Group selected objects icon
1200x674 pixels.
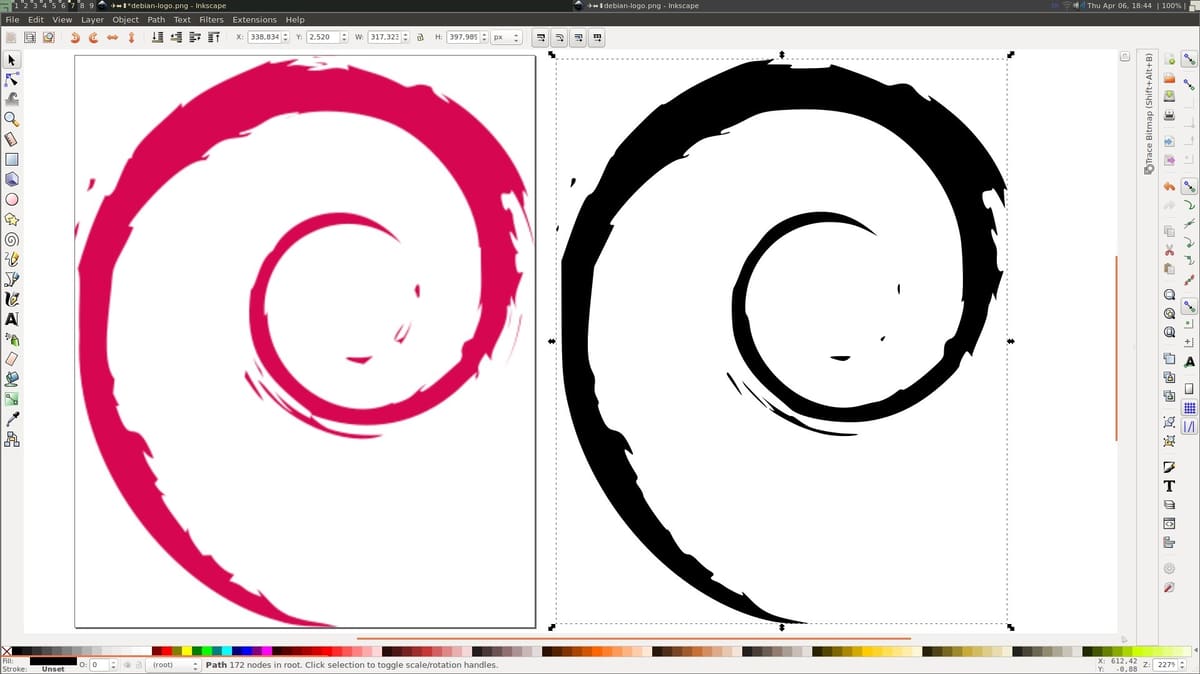1169,420
